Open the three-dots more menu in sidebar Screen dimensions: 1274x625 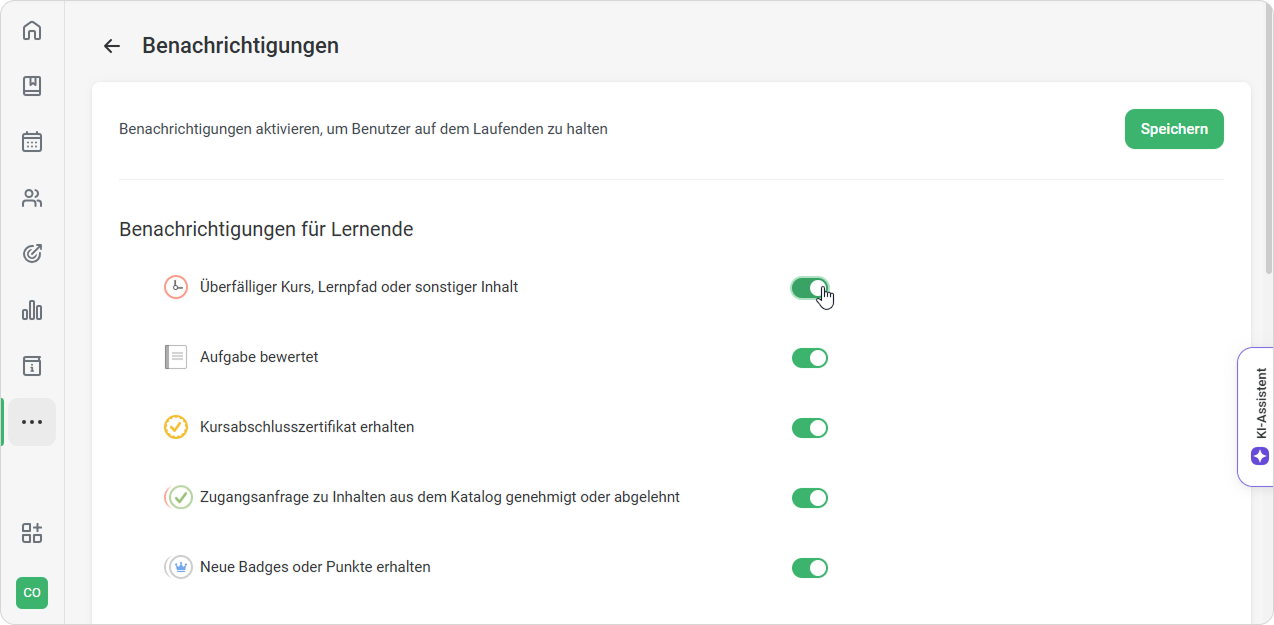pos(32,422)
